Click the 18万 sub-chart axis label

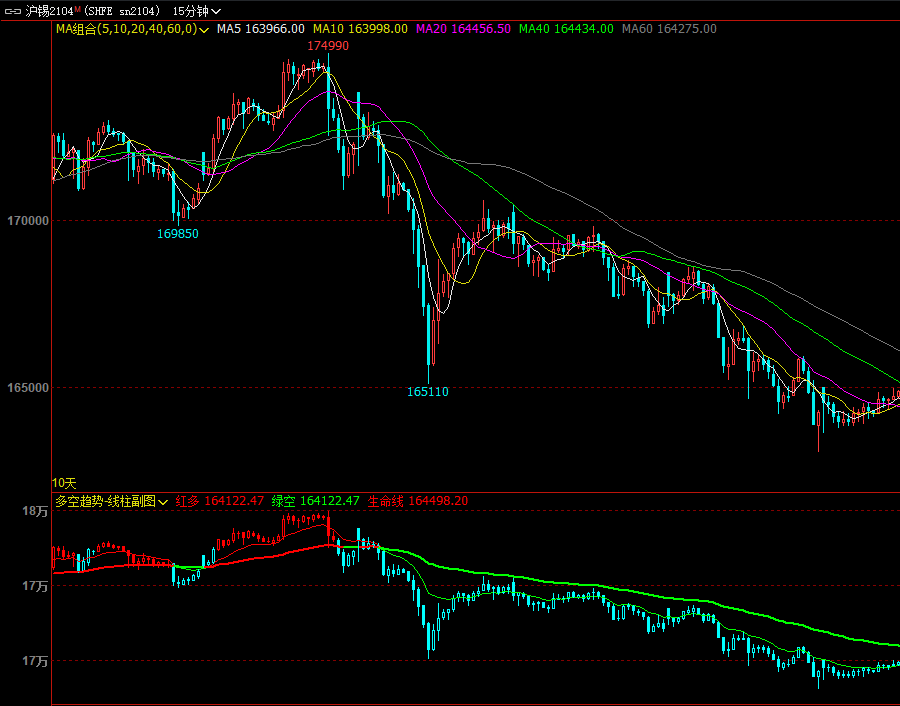click(35, 511)
